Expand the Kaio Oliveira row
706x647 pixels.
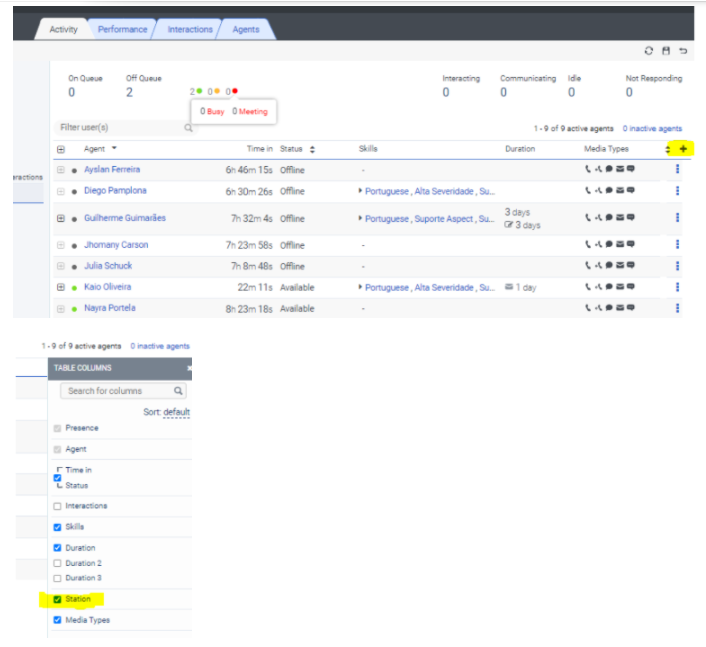click(x=61, y=287)
